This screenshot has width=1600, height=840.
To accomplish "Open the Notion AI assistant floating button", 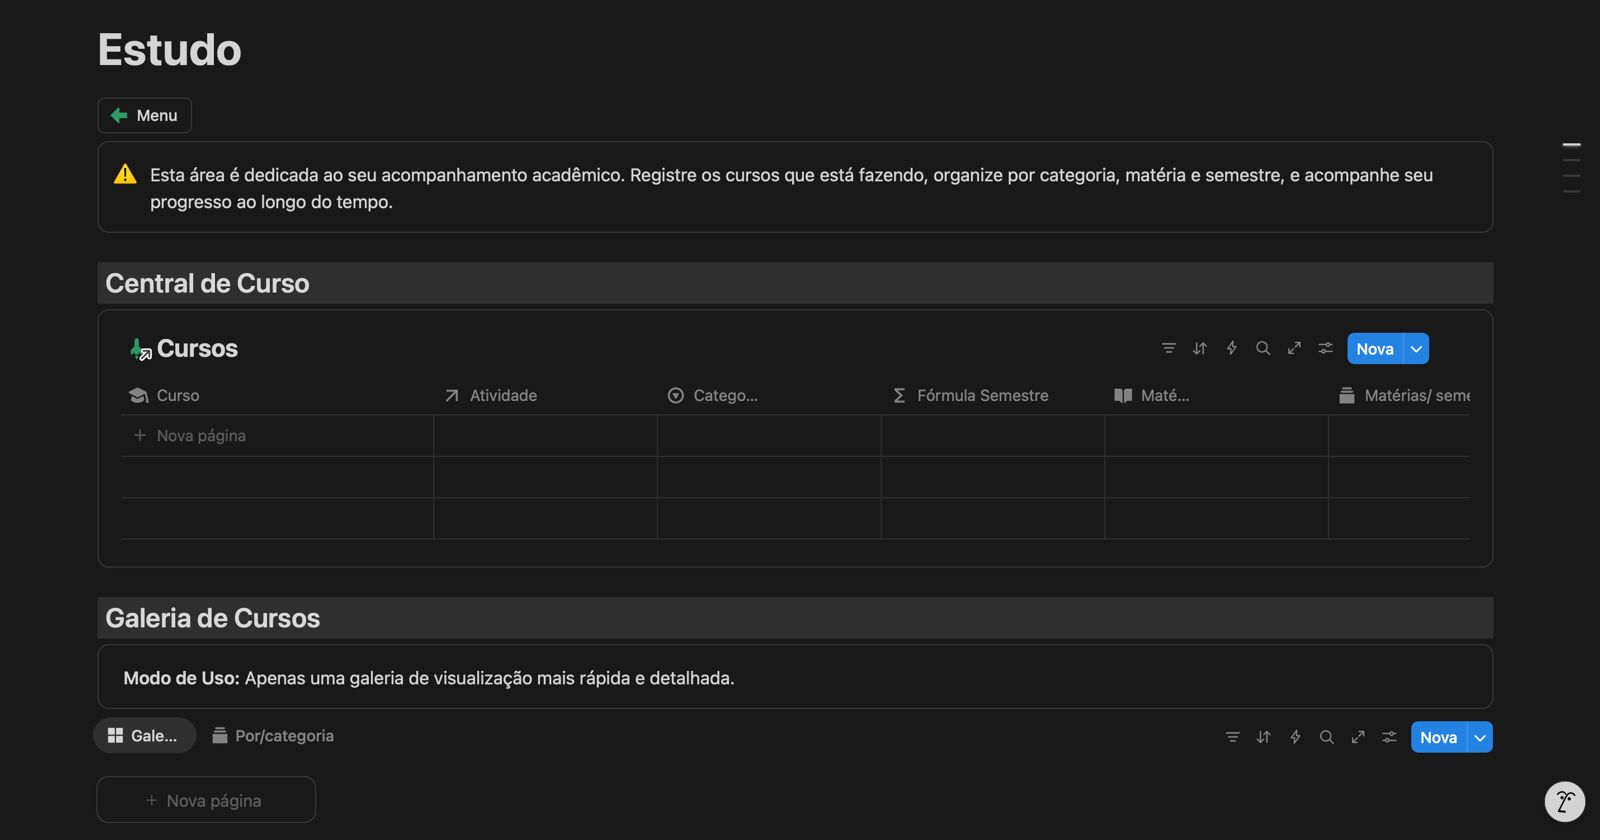I will 1564,801.
